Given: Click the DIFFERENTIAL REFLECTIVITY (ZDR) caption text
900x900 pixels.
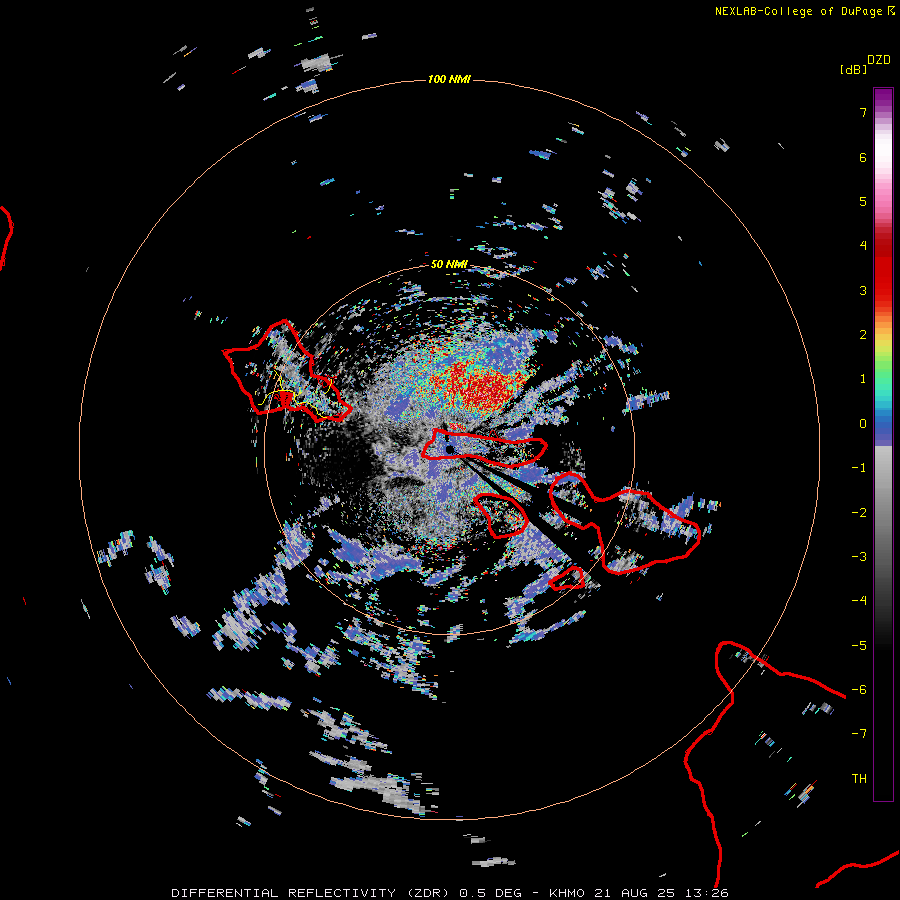Looking at the screenshot, I should [x=310, y=893].
